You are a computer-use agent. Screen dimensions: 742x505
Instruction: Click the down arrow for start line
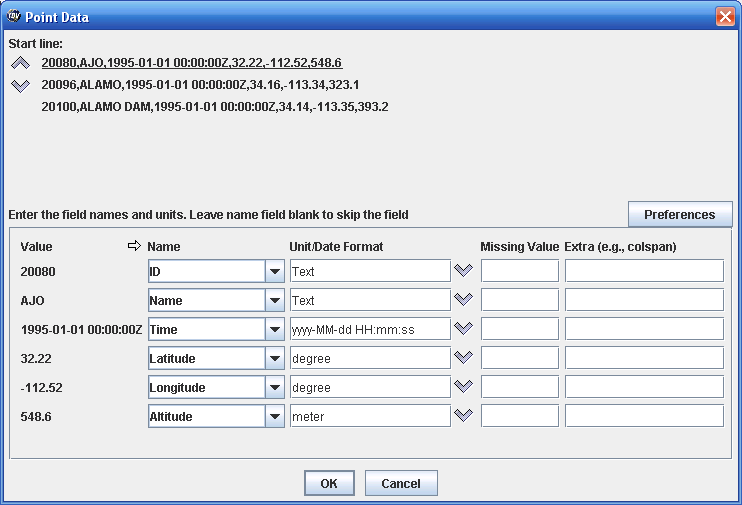20,85
